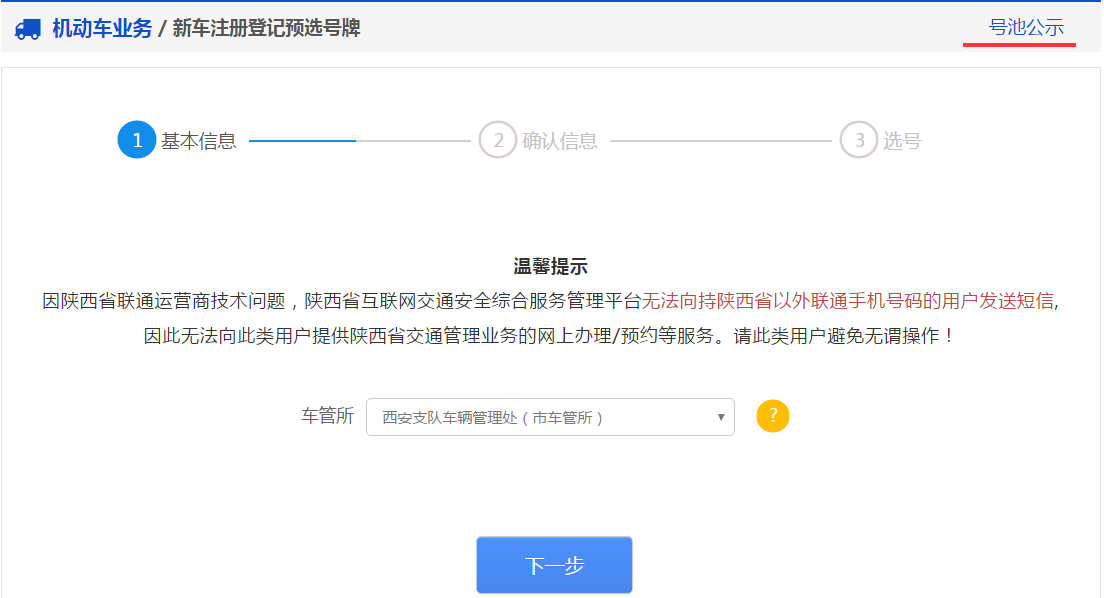Click the grey circle icon for step 2
The image size is (1104, 598).
[498, 140]
